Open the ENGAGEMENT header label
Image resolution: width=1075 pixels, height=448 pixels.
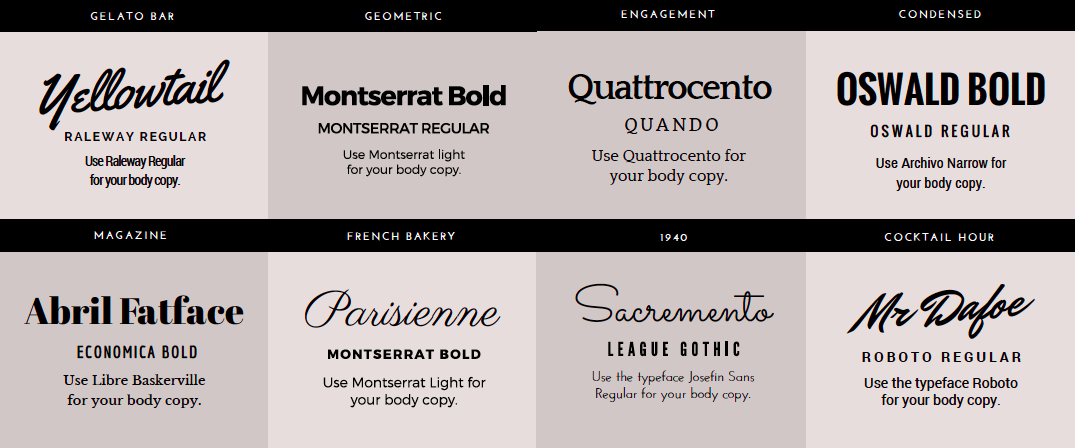point(668,14)
